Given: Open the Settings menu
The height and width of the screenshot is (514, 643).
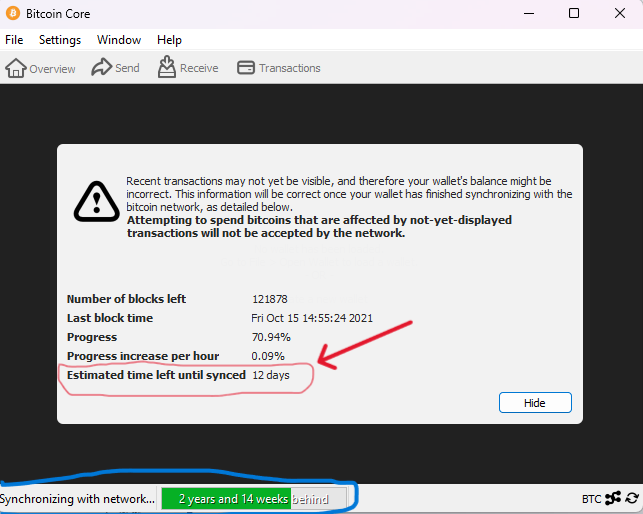Looking at the screenshot, I should pyautogui.click(x=60, y=40).
